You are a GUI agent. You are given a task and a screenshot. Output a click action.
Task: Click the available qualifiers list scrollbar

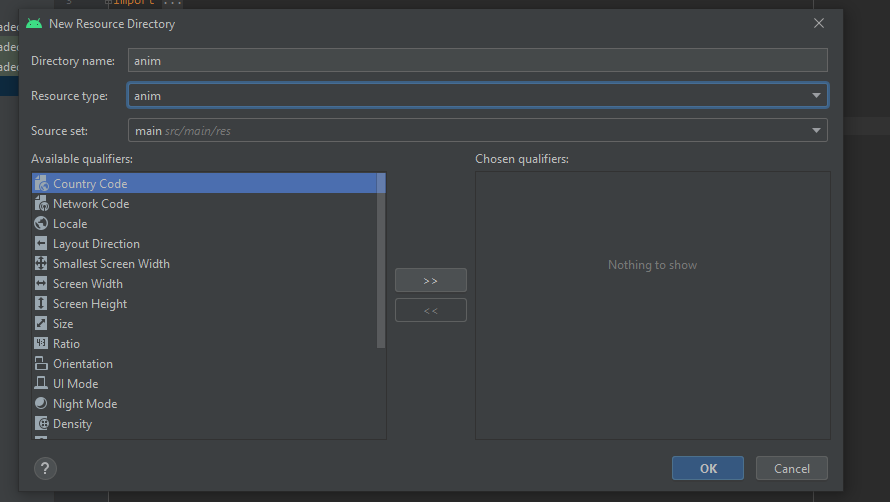point(381,261)
